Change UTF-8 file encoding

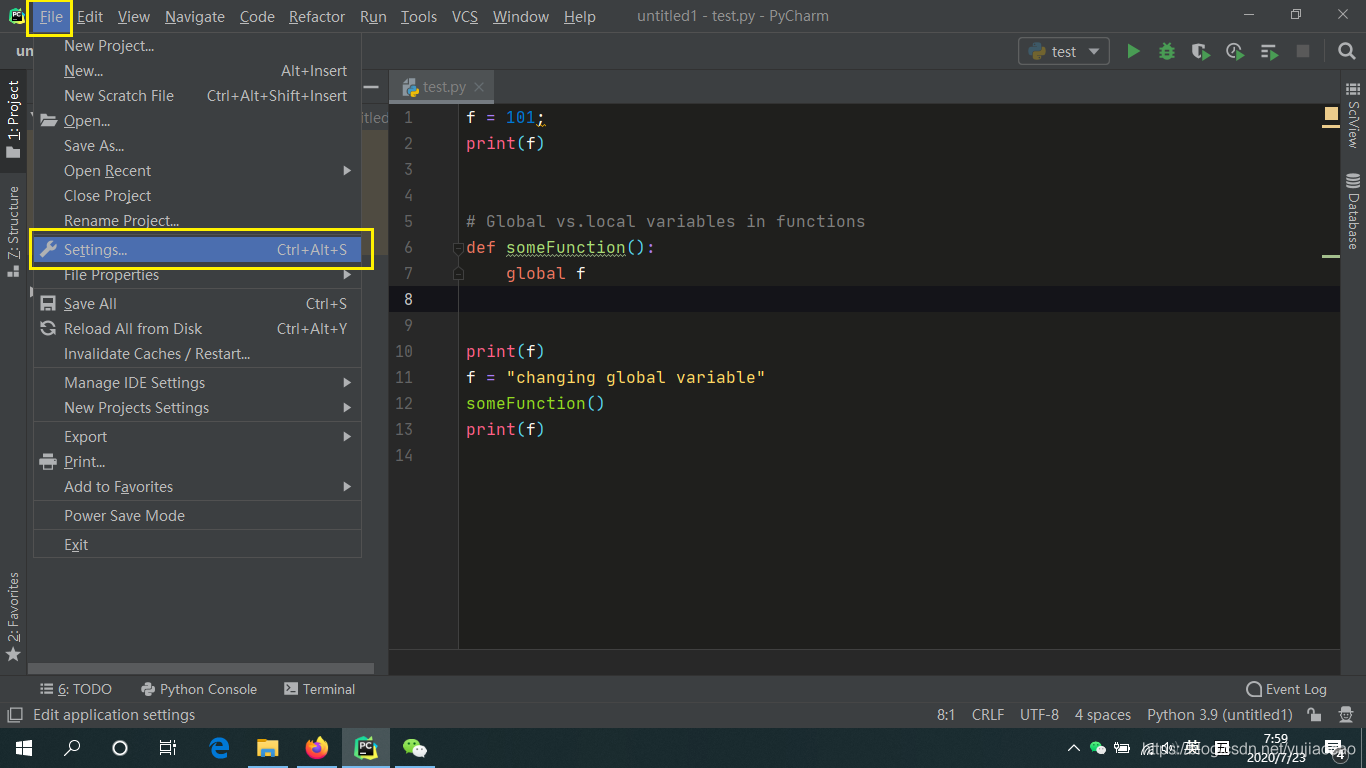1039,715
